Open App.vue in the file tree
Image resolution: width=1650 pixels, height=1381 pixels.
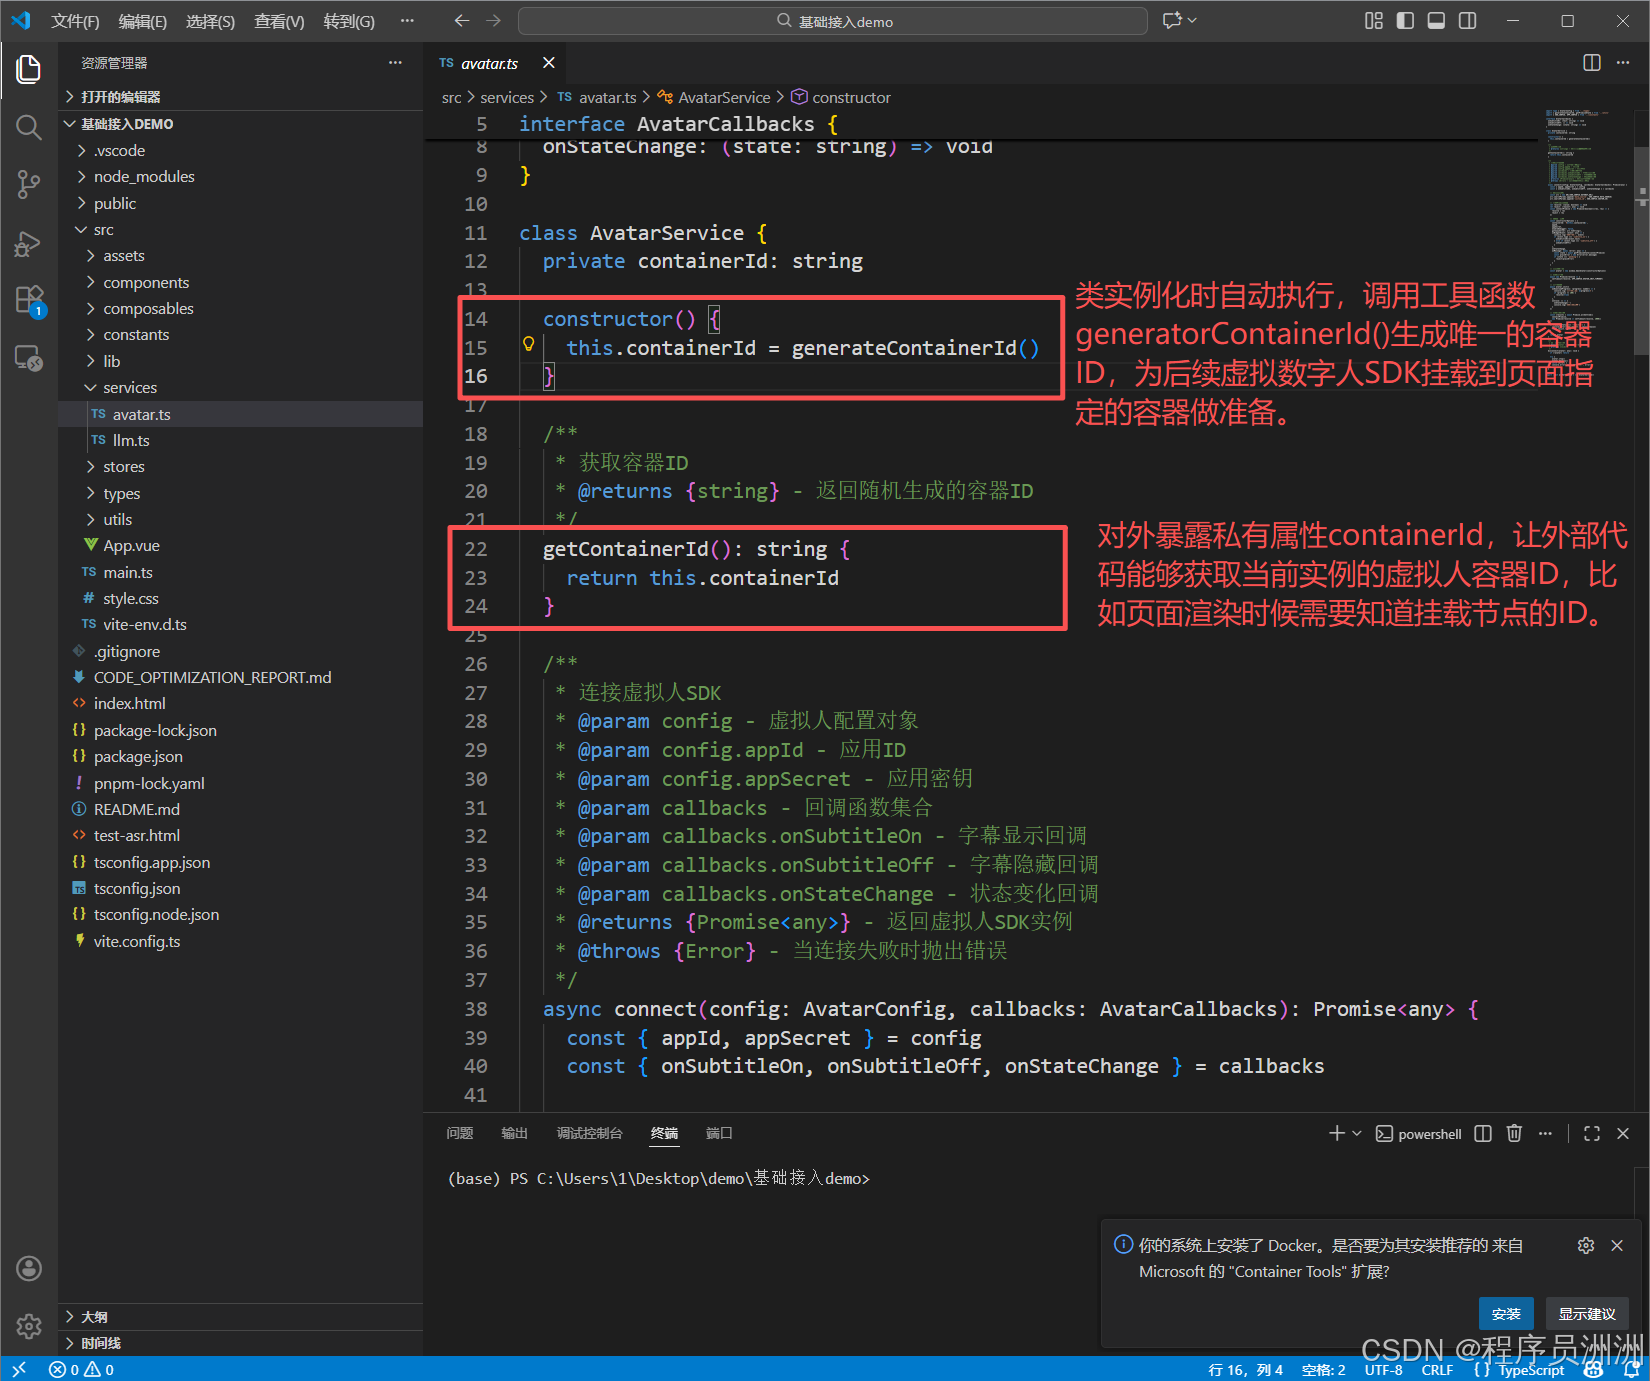pyautogui.click(x=240, y=545)
